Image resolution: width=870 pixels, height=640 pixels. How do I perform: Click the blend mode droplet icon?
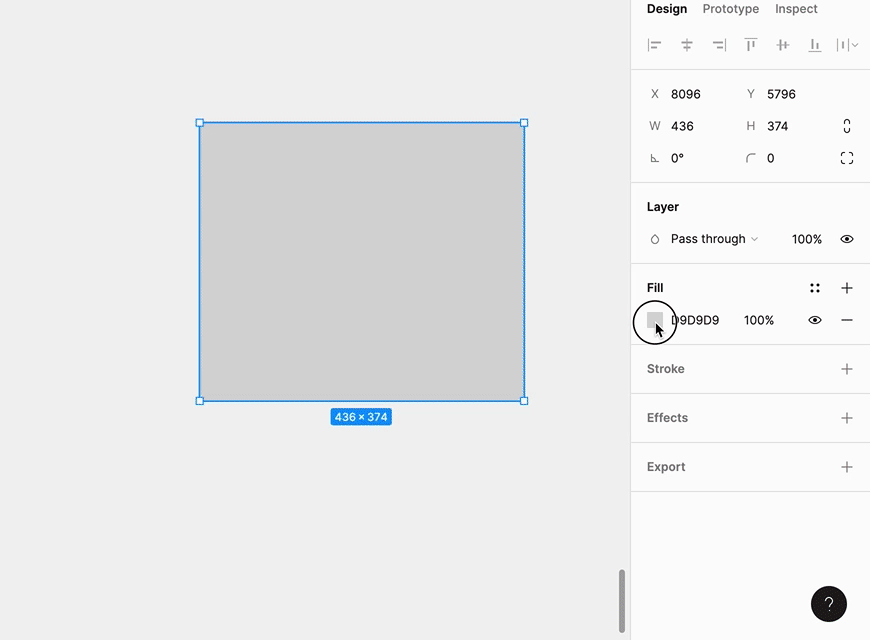coord(655,239)
